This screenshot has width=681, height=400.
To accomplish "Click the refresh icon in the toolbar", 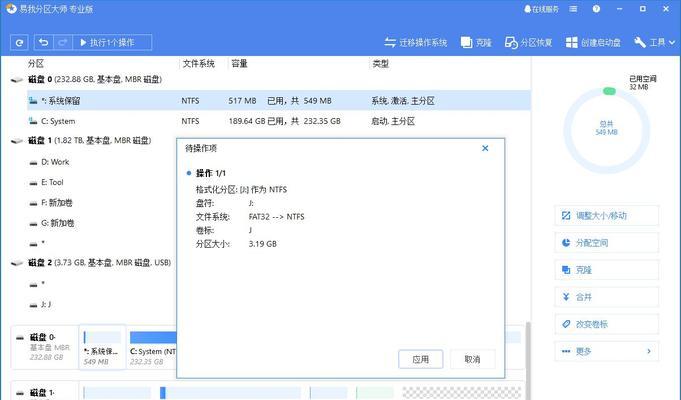I will pyautogui.click(x=19, y=43).
